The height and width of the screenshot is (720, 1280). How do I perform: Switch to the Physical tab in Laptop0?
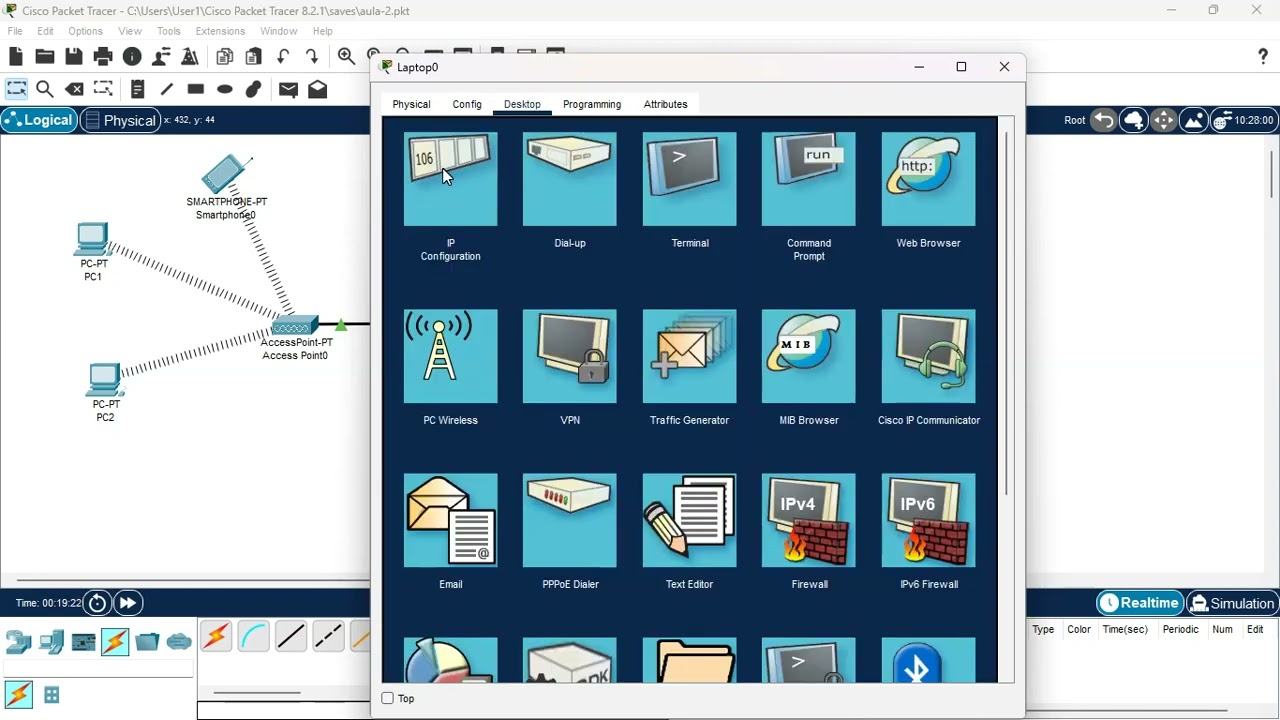[x=411, y=104]
